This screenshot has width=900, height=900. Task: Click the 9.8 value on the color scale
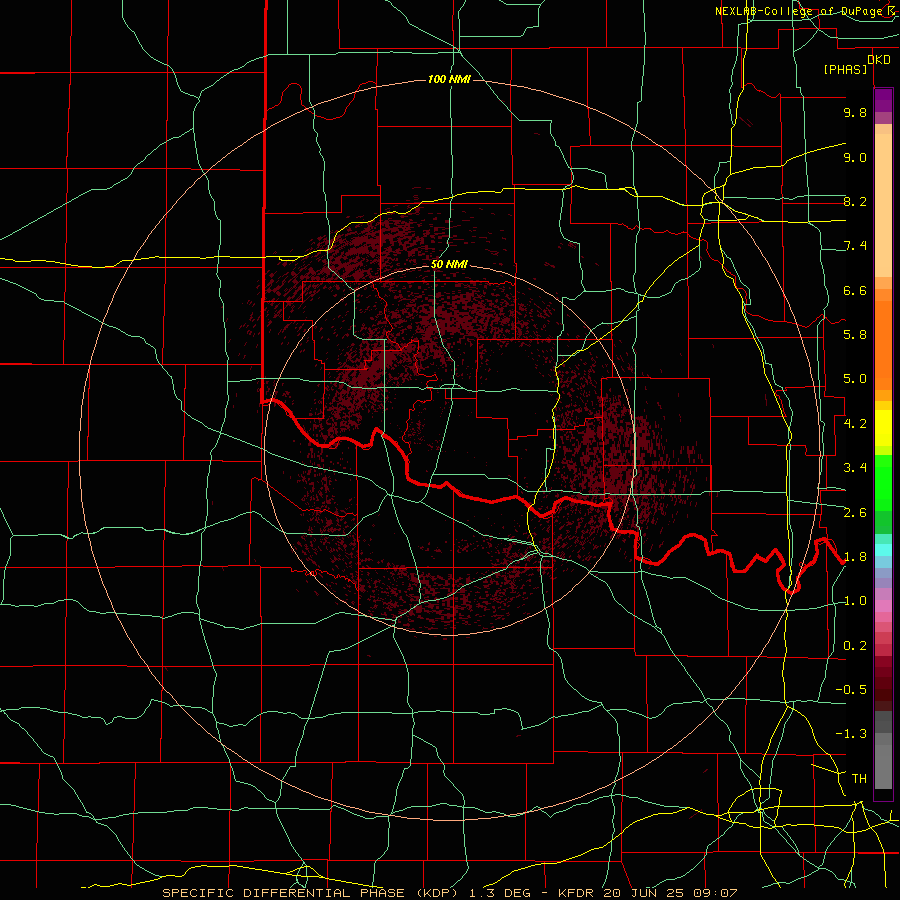[x=855, y=112]
